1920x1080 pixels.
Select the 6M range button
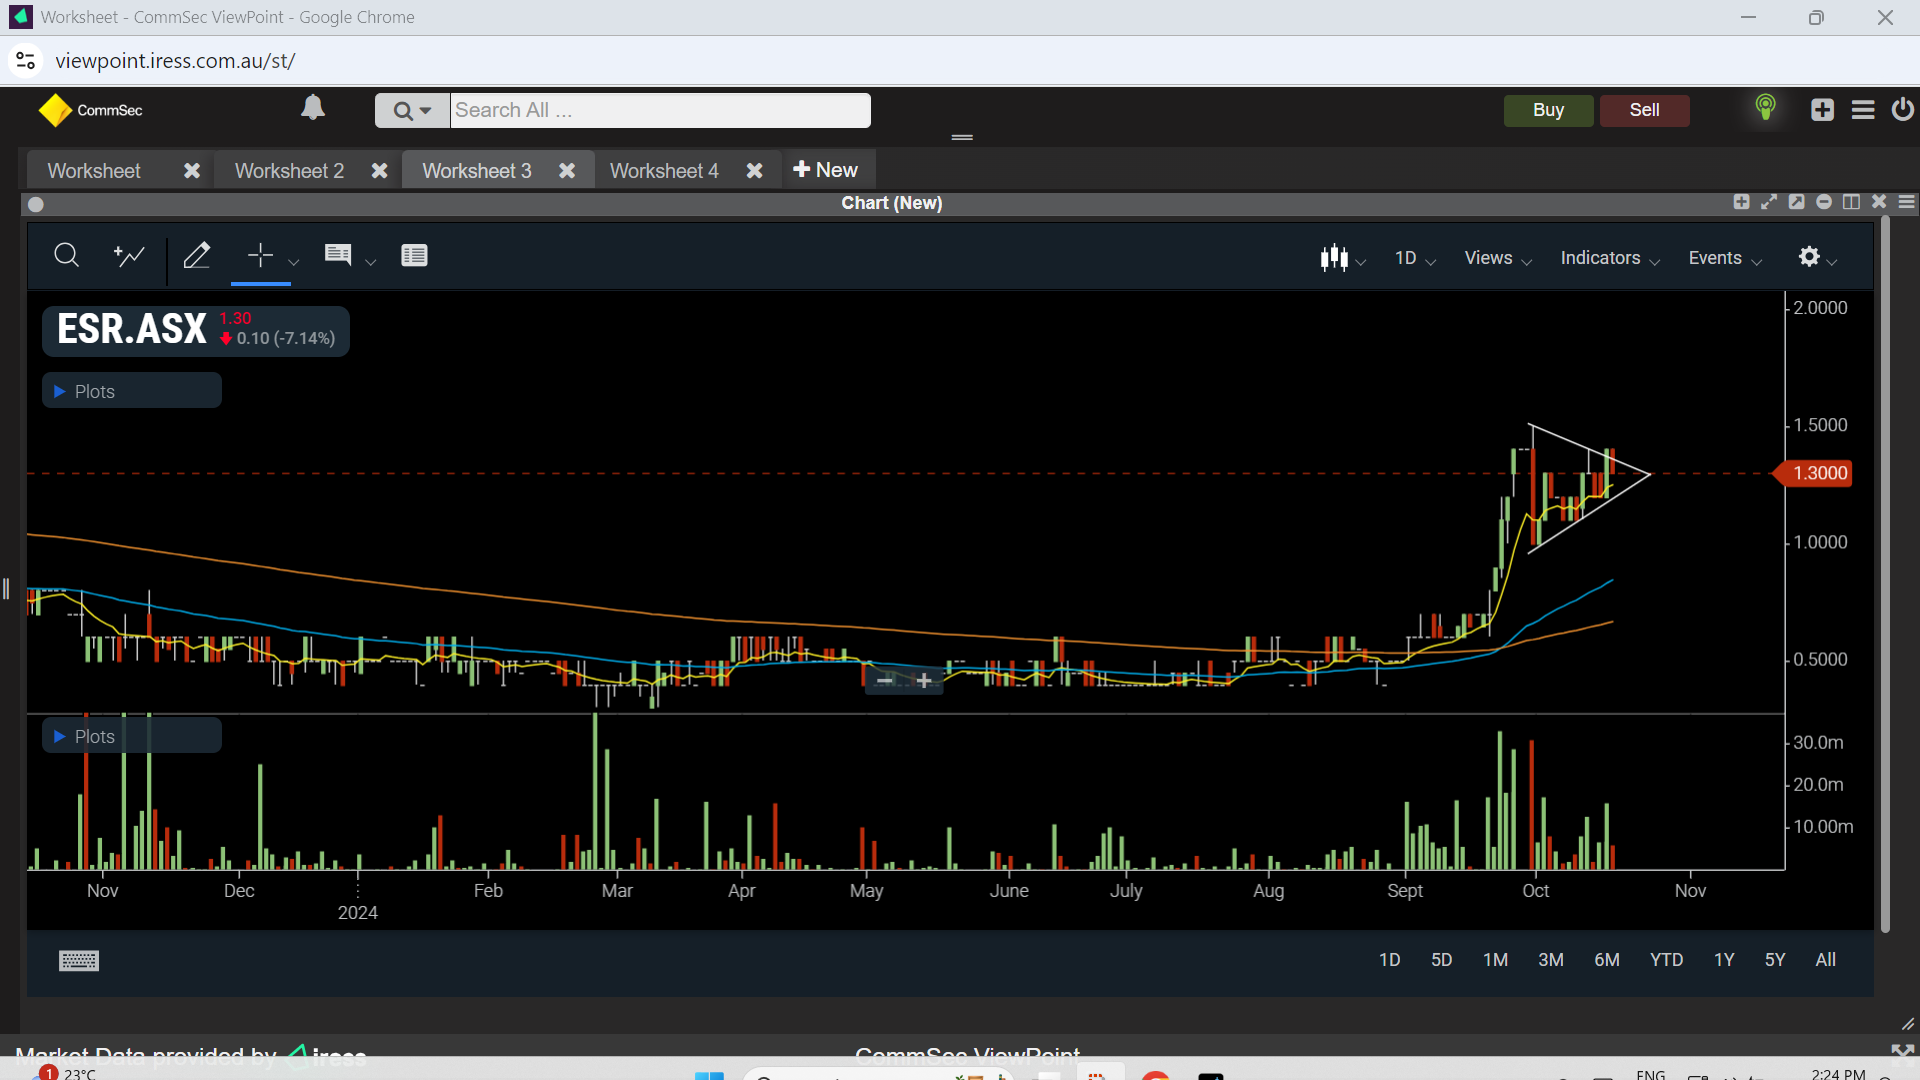(1607, 960)
